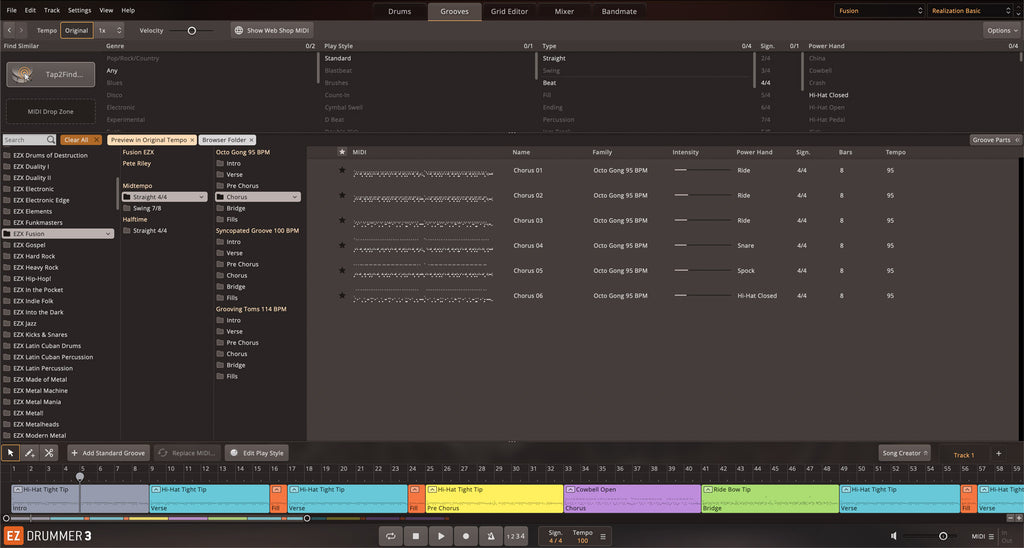Remove the Preview in Original Tempo filter
This screenshot has width=1024, height=548.
(x=192, y=140)
